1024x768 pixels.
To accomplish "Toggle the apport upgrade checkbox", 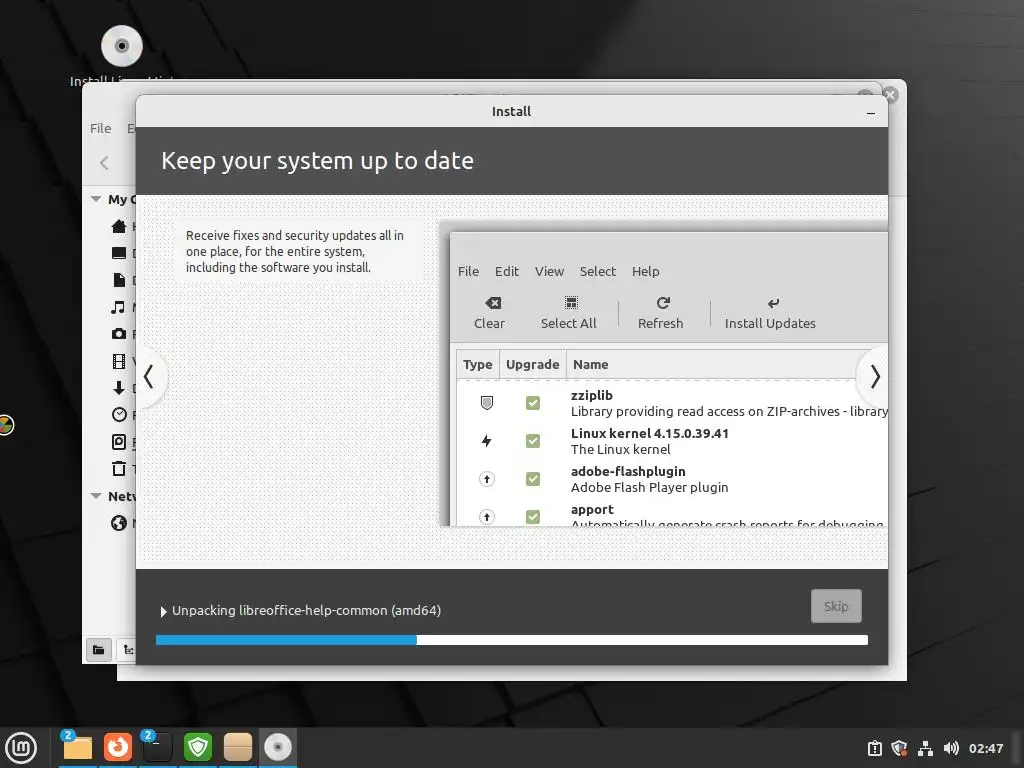I will [x=533, y=517].
